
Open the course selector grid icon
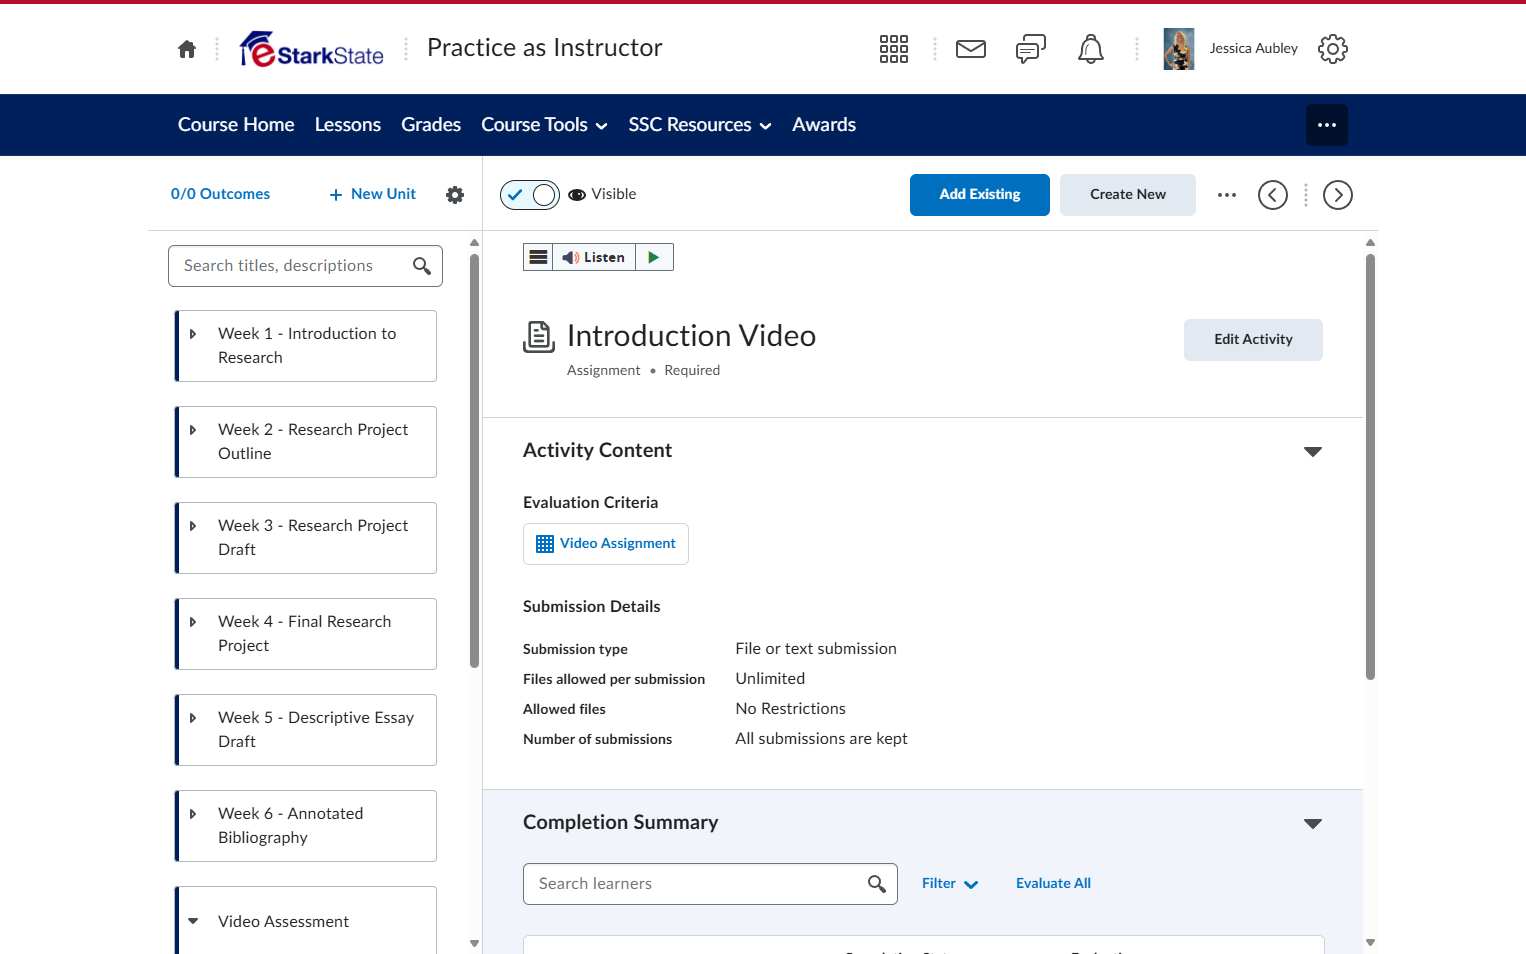click(x=894, y=49)
